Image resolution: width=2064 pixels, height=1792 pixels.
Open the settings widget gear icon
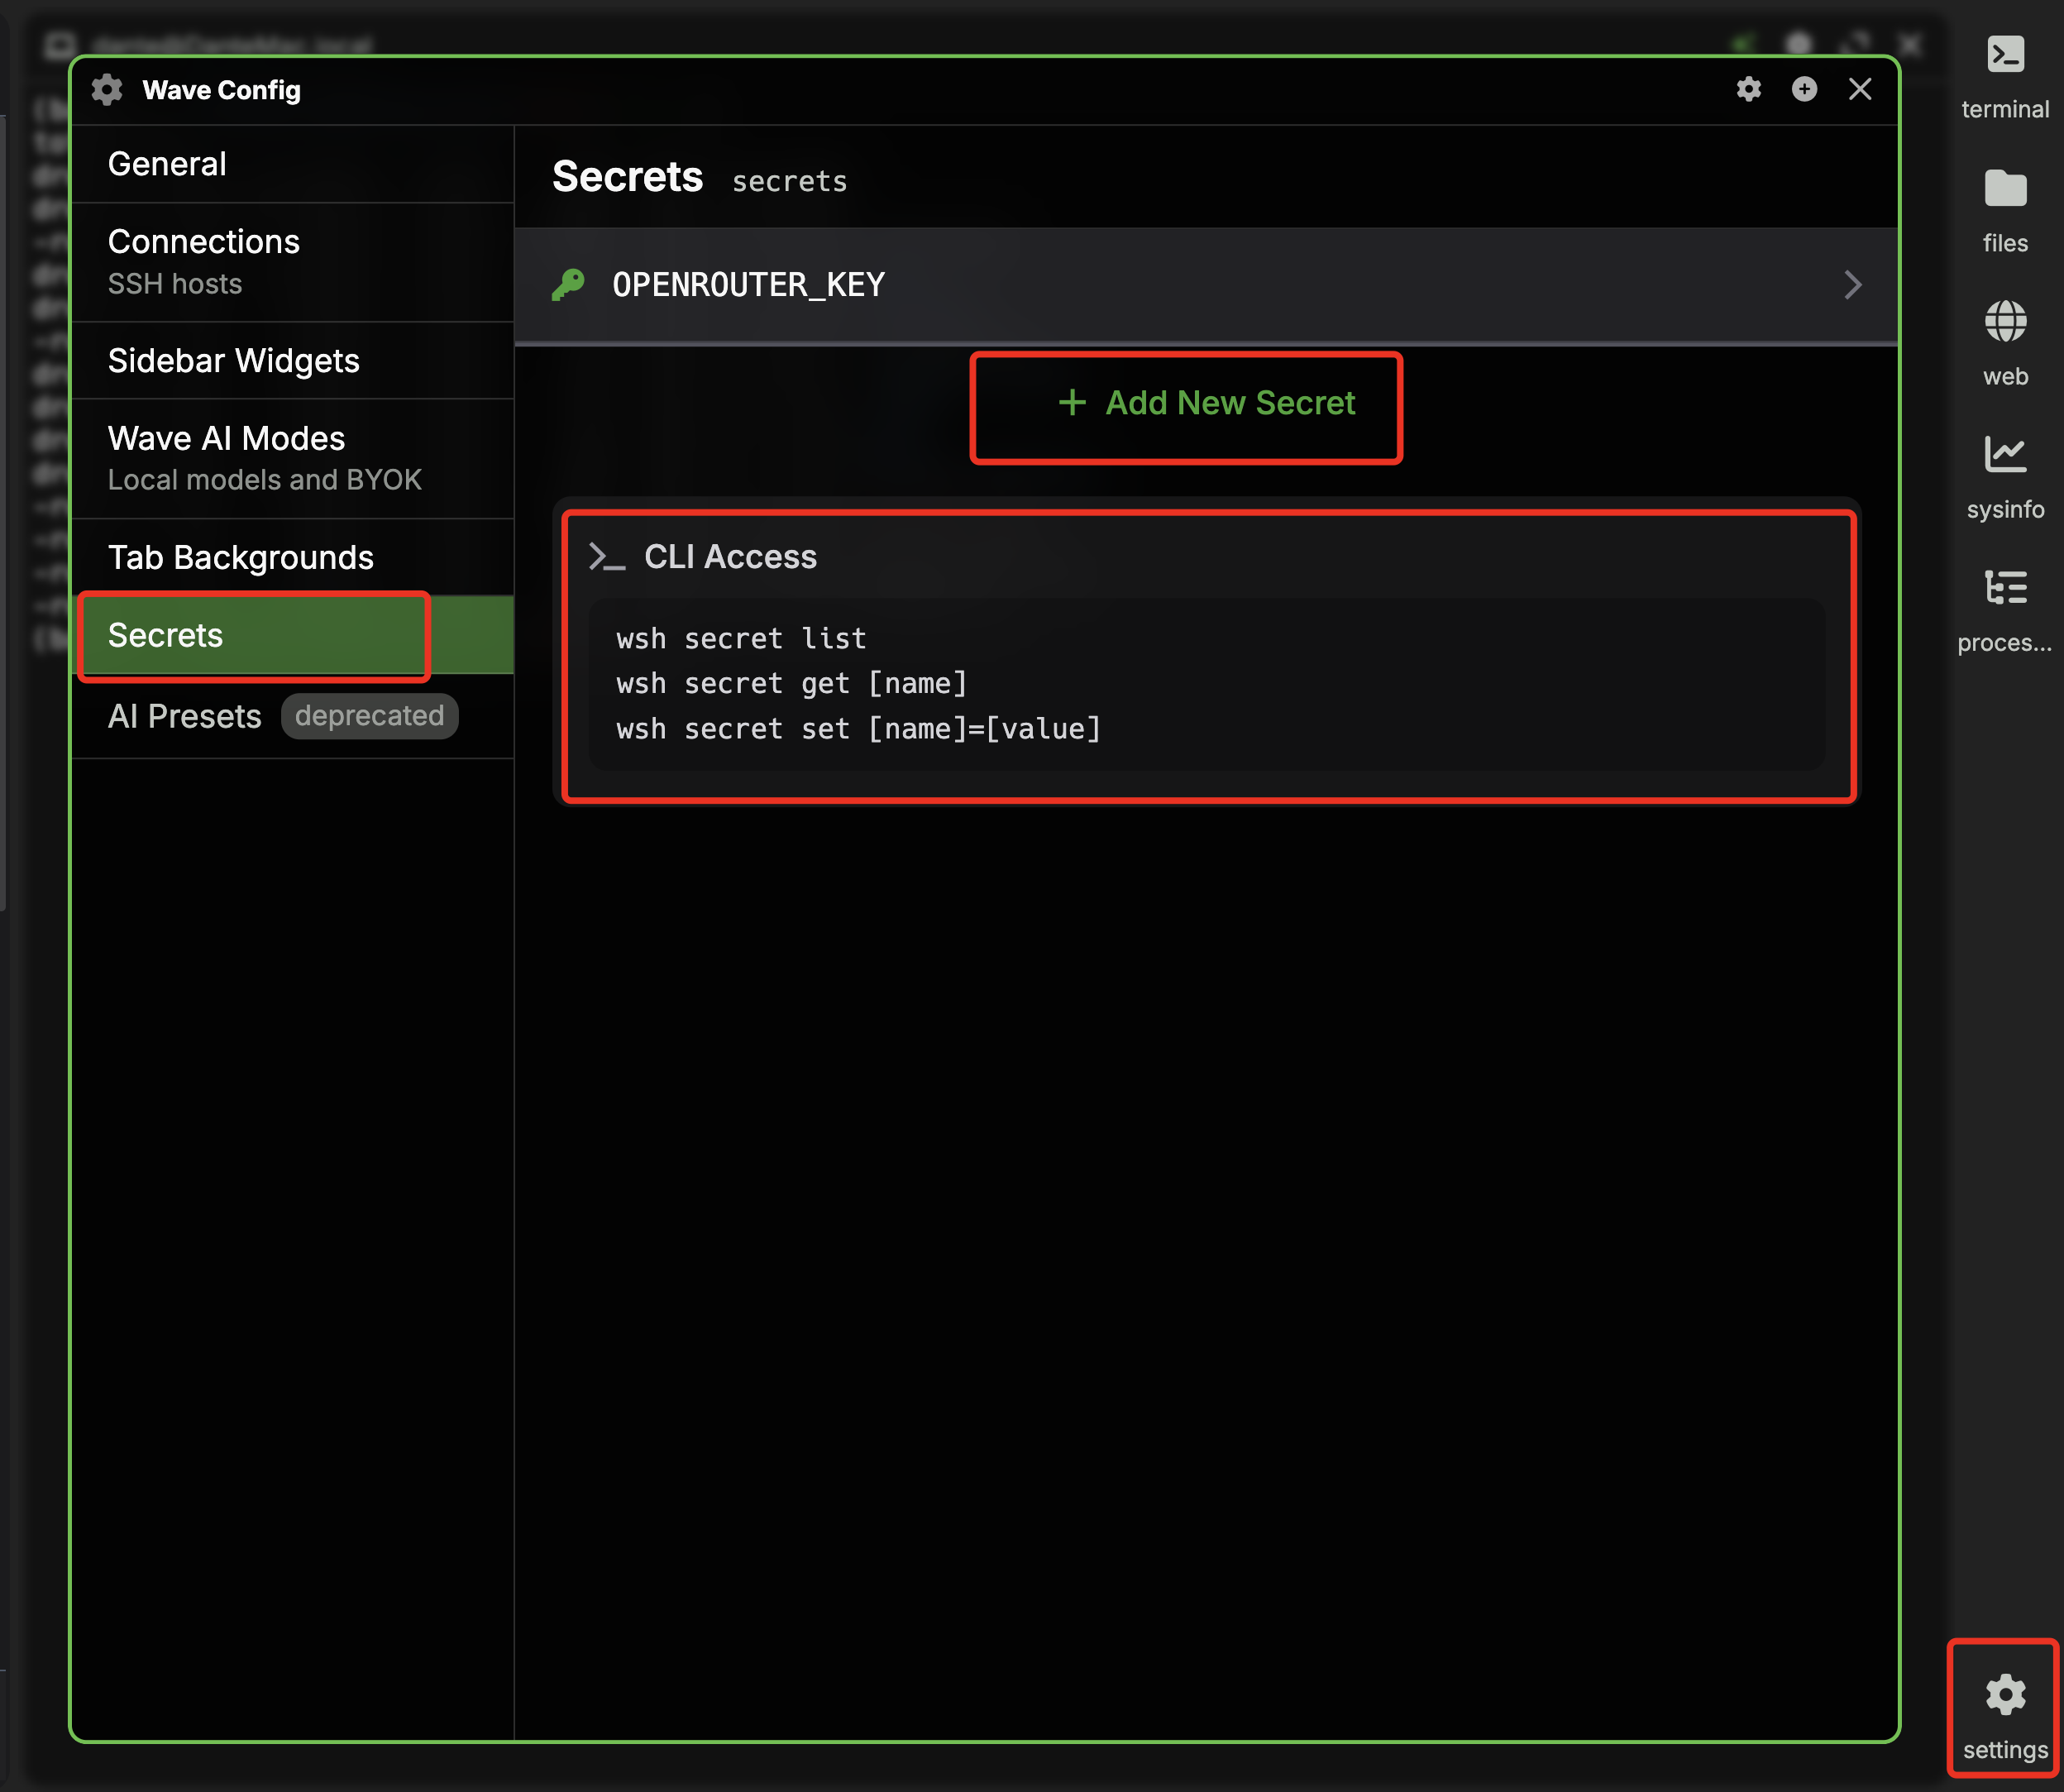[x=2005, y=1694]
